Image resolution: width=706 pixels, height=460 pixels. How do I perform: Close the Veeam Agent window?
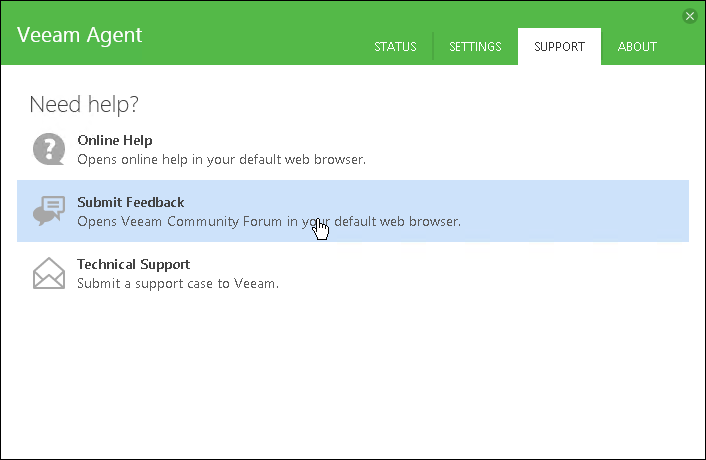[x=689, y=16]
